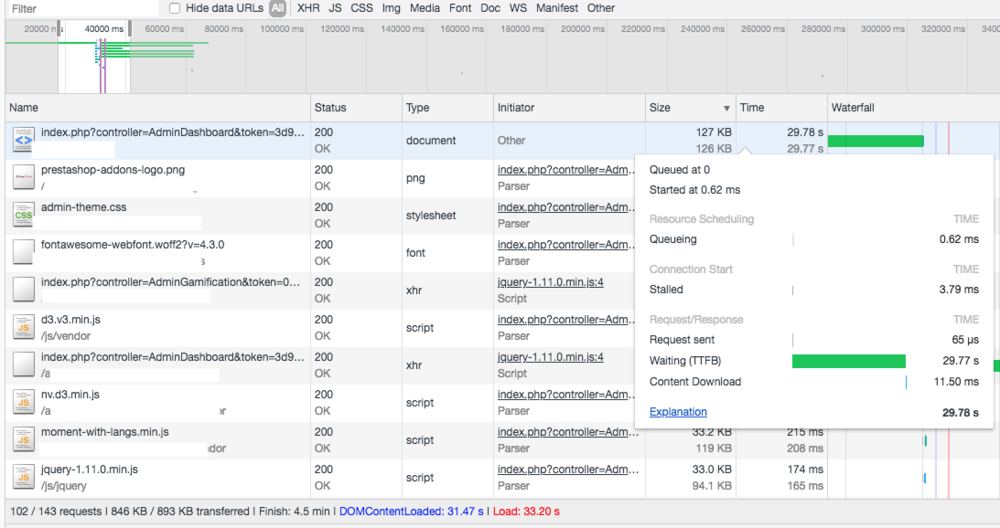Click the 33.0 KB size cell for jquery
The height and width of the screenshot is (528, 1000).
click(x=712, y=469)
